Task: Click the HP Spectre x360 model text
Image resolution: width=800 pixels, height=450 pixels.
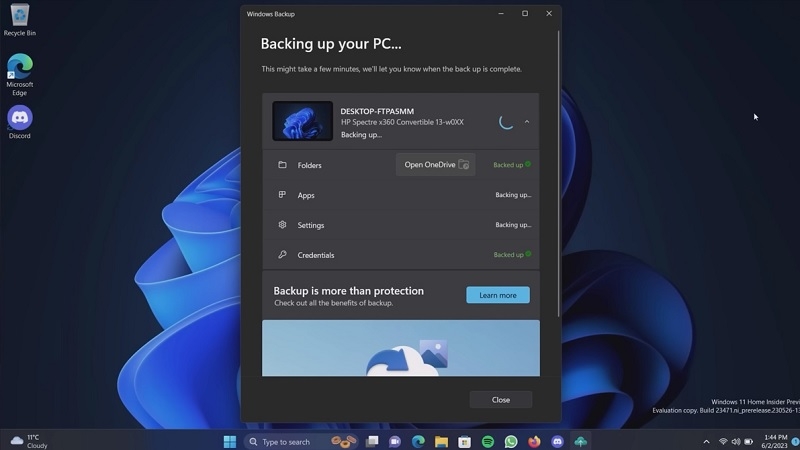Action: tap(402, 122)
